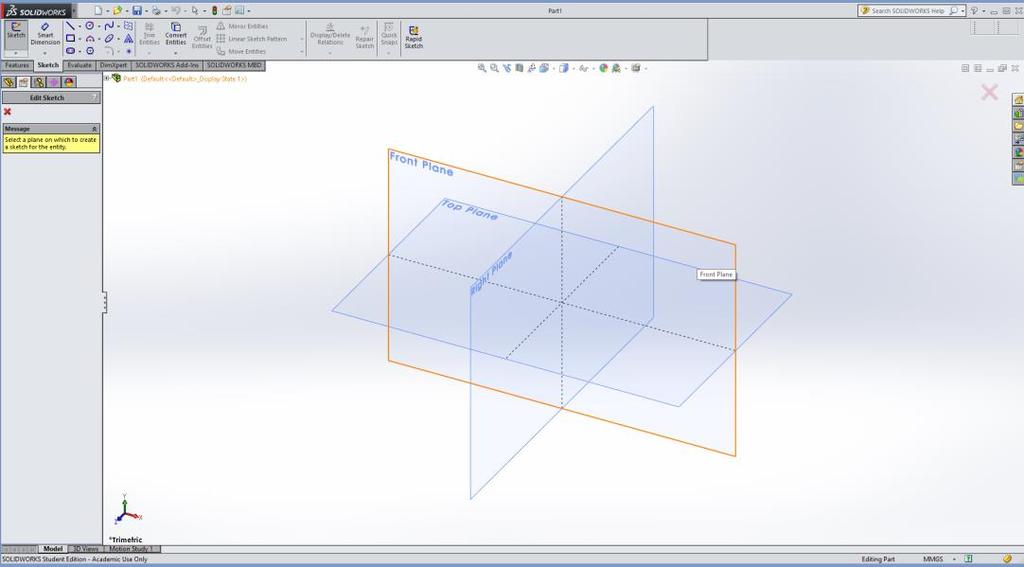Click Zoom to Fit icon
Viewport: 1024px width, 567px height.
tap(482, 68)
